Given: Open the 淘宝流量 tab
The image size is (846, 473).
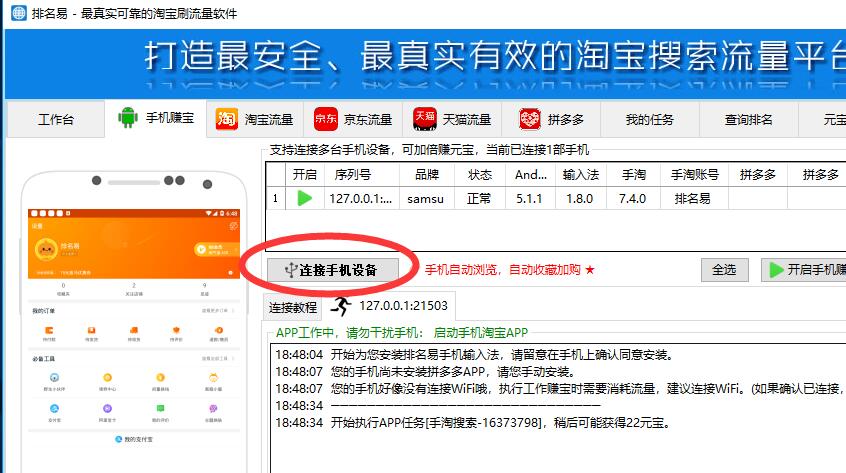Looking at the screenshot, I should (255, 119).
